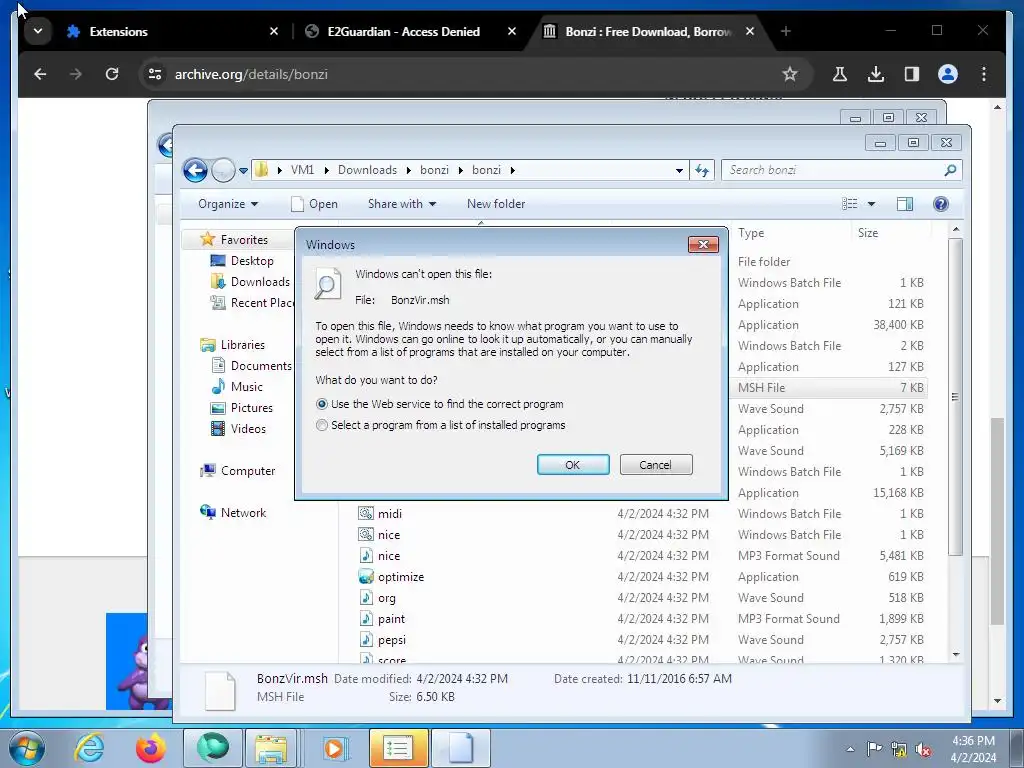Open Explorer recent locations arrow
The width and height of the screenshot is (1024, 768).
[x=244, y=170]
